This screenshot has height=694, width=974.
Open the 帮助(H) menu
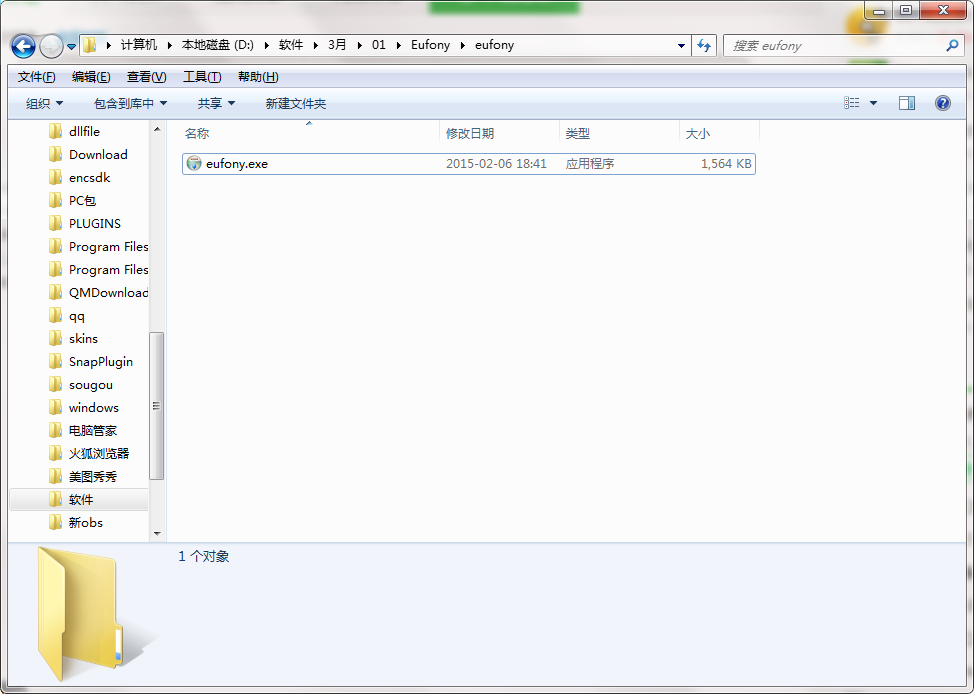click(258, 77)
